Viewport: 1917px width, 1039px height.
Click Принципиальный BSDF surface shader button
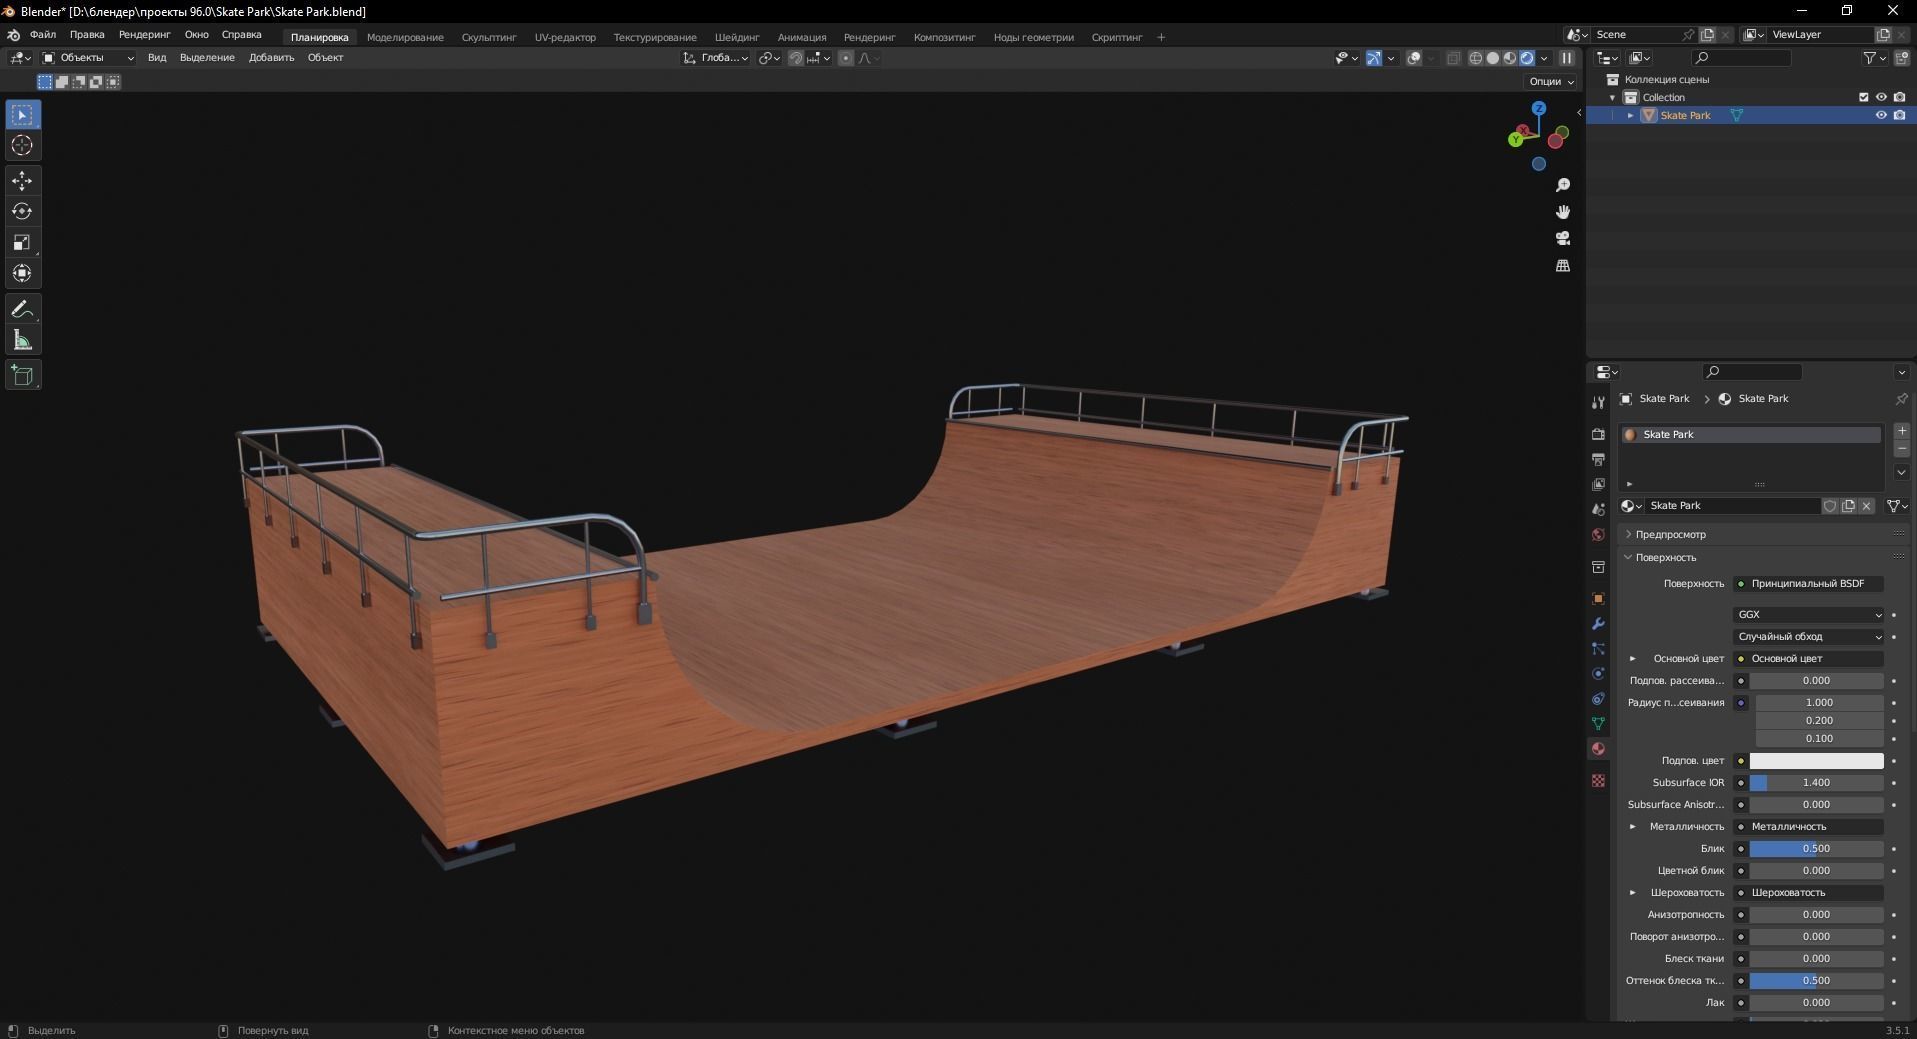click(x=1808, y=584)
